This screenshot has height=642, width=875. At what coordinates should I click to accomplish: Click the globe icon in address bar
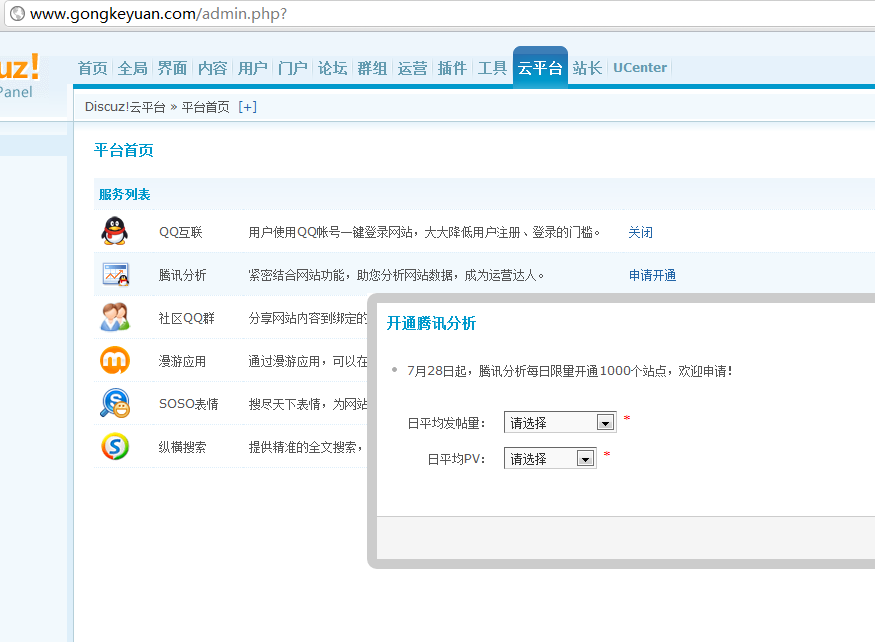(17, 13)
